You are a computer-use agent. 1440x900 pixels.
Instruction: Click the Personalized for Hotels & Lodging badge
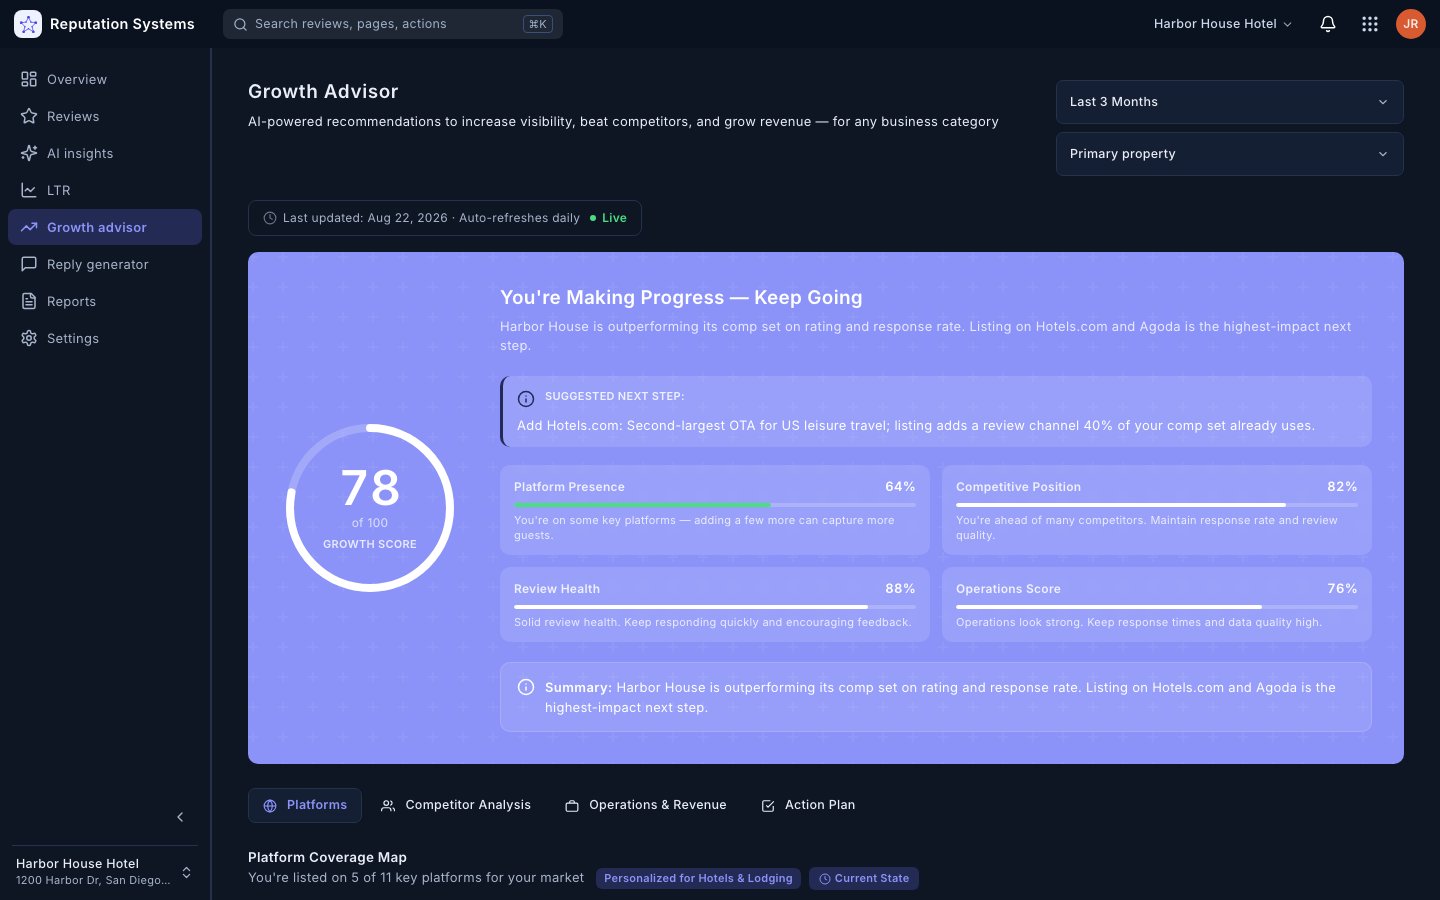pyautogui.click(x=698, y=878)
